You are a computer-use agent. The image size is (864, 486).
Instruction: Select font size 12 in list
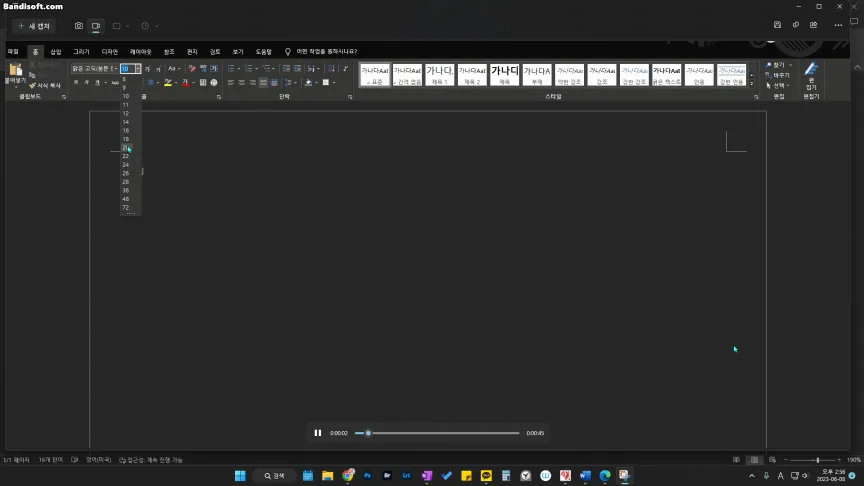click(x=126, y=114)
